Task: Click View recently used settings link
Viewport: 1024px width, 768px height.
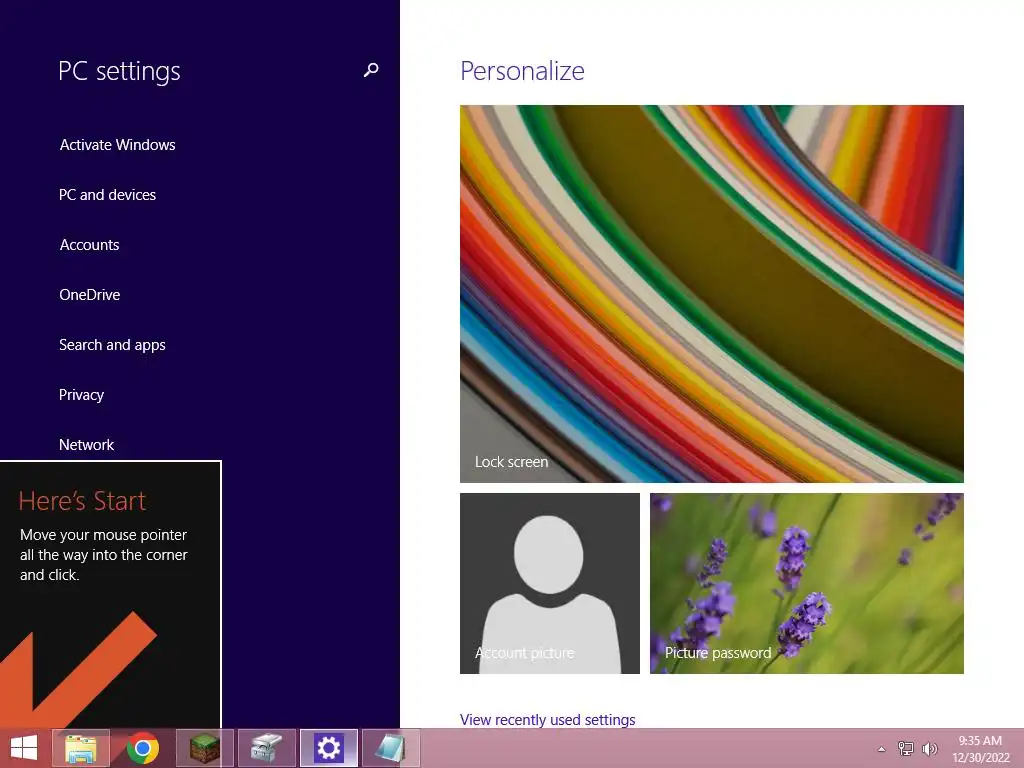Action: (547, 720)
